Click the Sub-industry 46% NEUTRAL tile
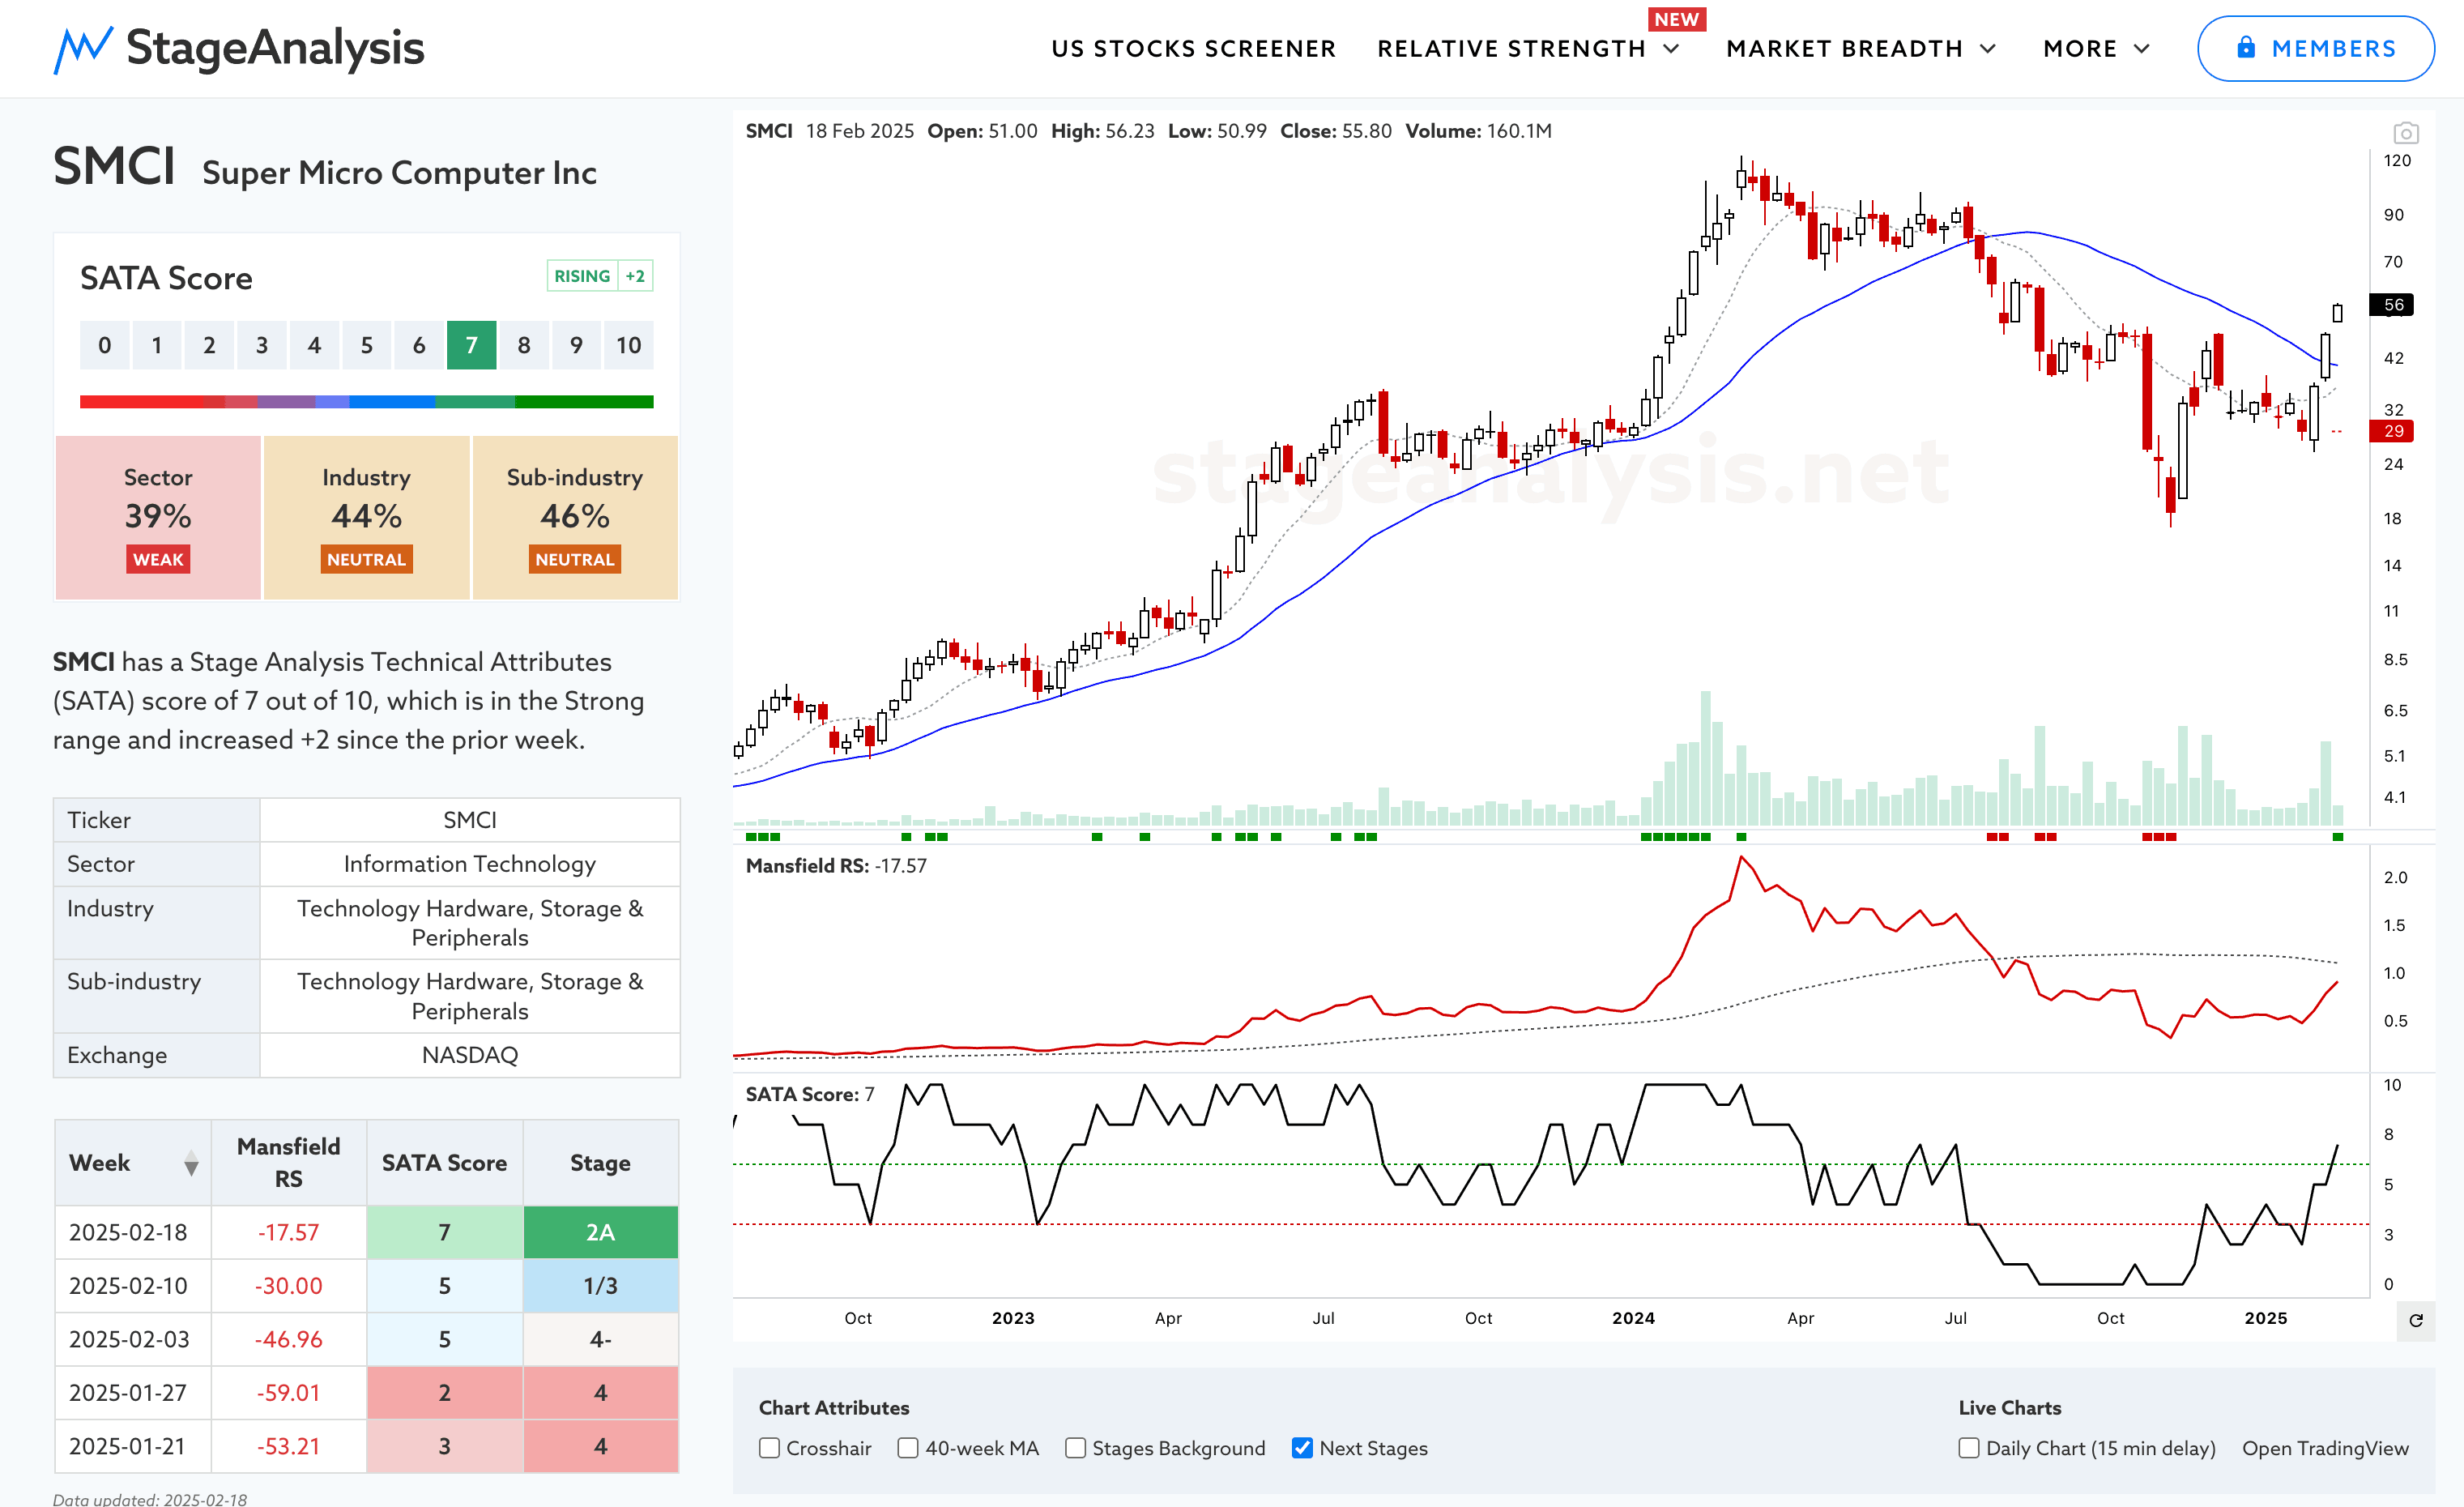Image resolution: width=2464 pixels, height=1507 pixels. point(575,517)
